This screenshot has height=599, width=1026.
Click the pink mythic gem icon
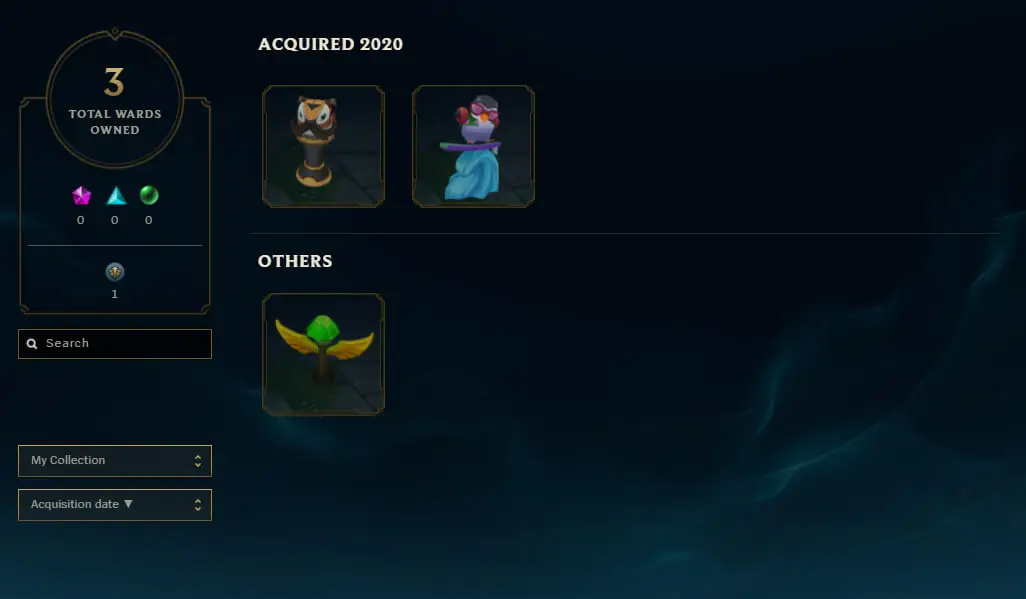coord(81,195)
